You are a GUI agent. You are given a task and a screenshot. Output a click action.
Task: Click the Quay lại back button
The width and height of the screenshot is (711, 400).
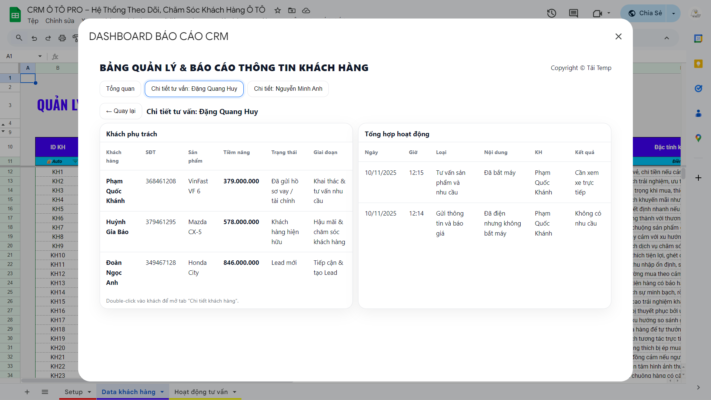(x=120, y=112)
